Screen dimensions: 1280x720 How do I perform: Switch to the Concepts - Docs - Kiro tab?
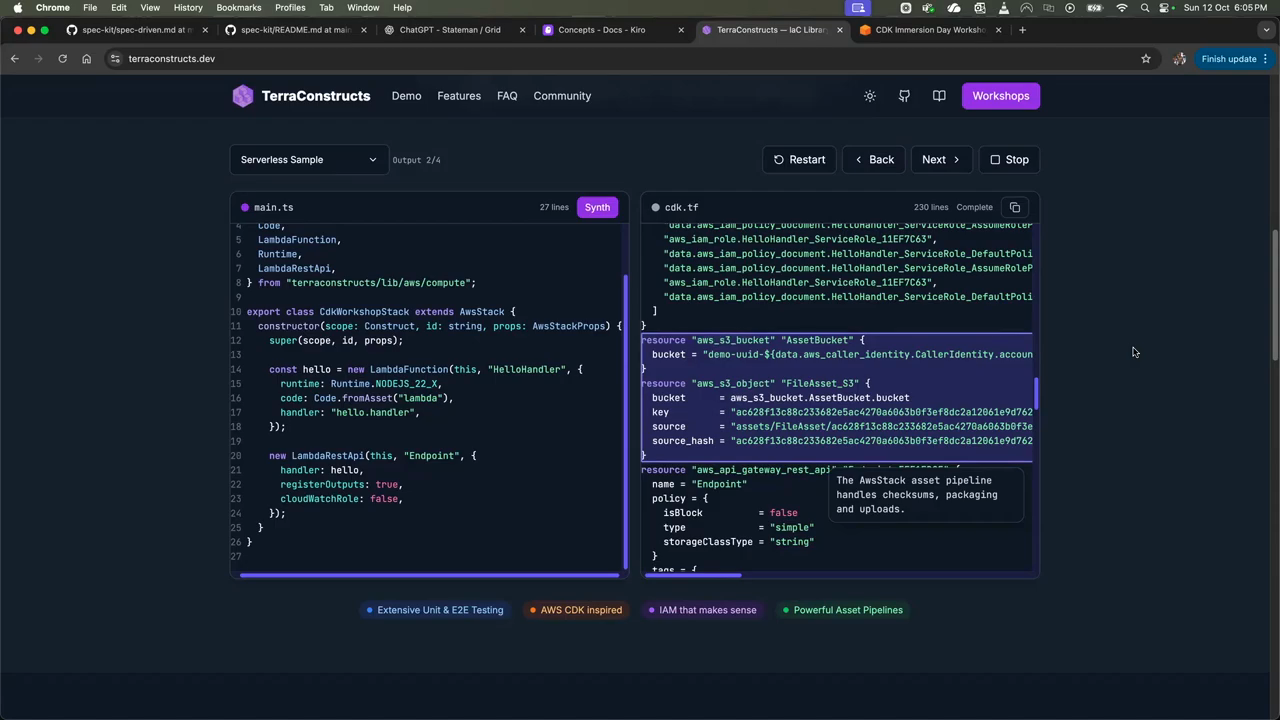601,30
